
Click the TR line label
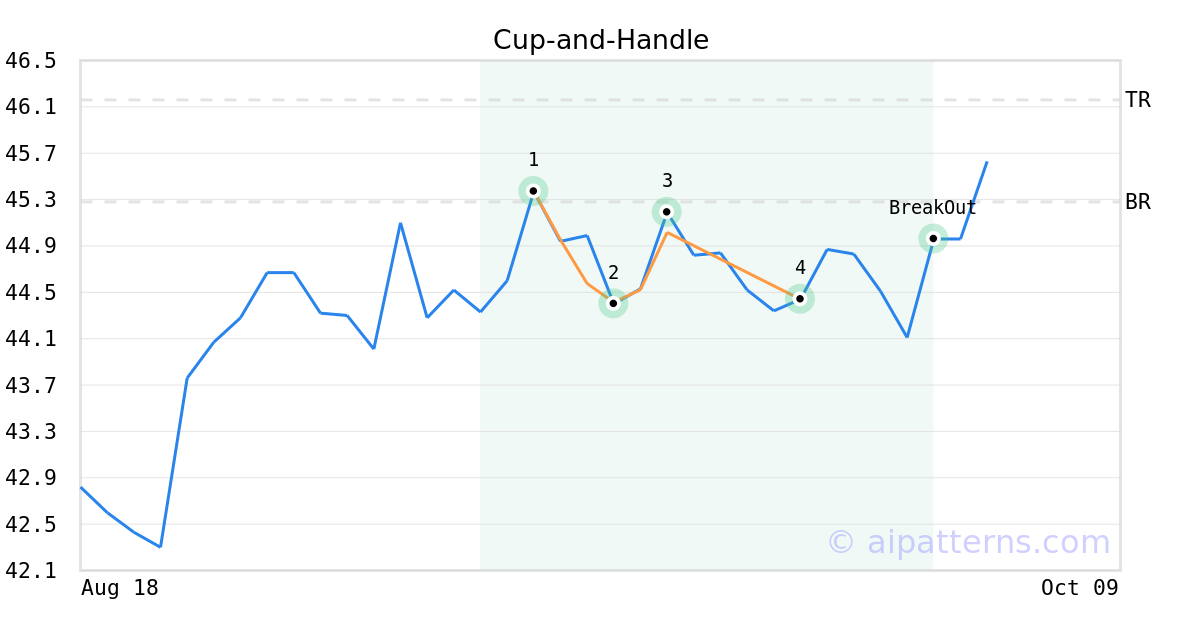pos(1137,100)
